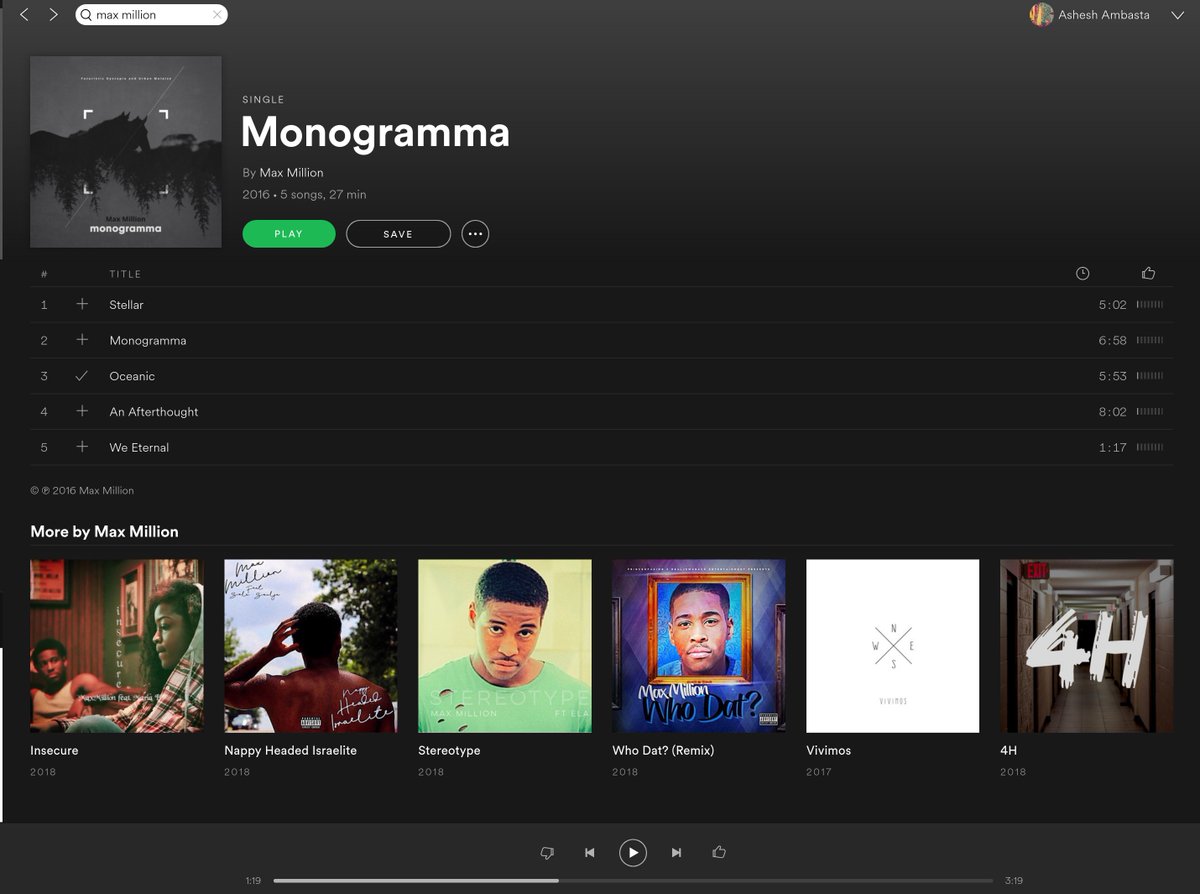The image size is (1200, 894).
Task: Open Ashesh Ambasta profile name link
Action: coord(1104,15)
